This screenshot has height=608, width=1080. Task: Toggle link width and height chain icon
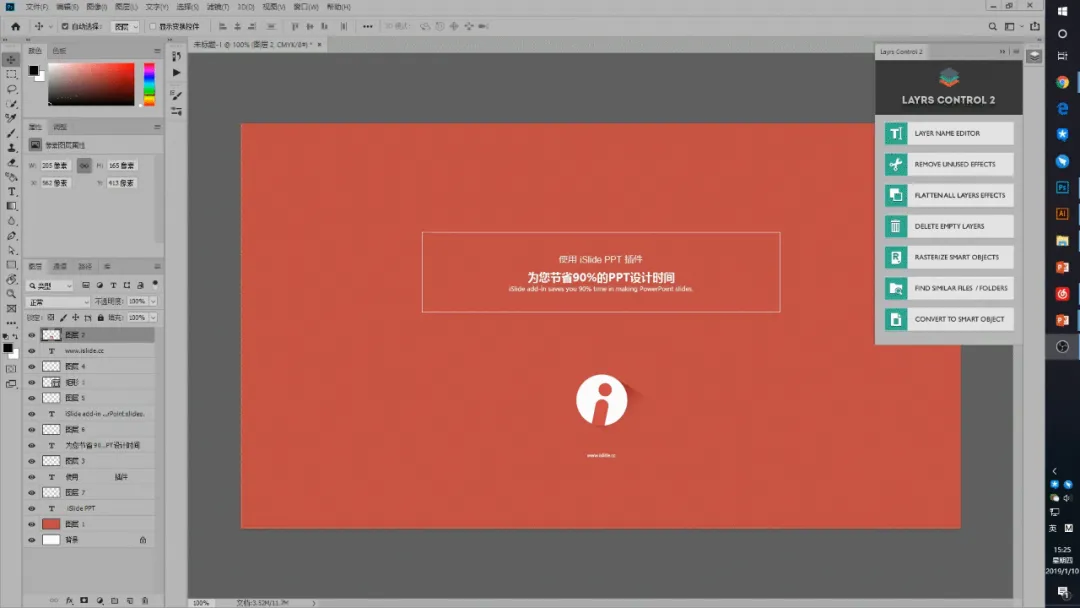coord(84,165)
